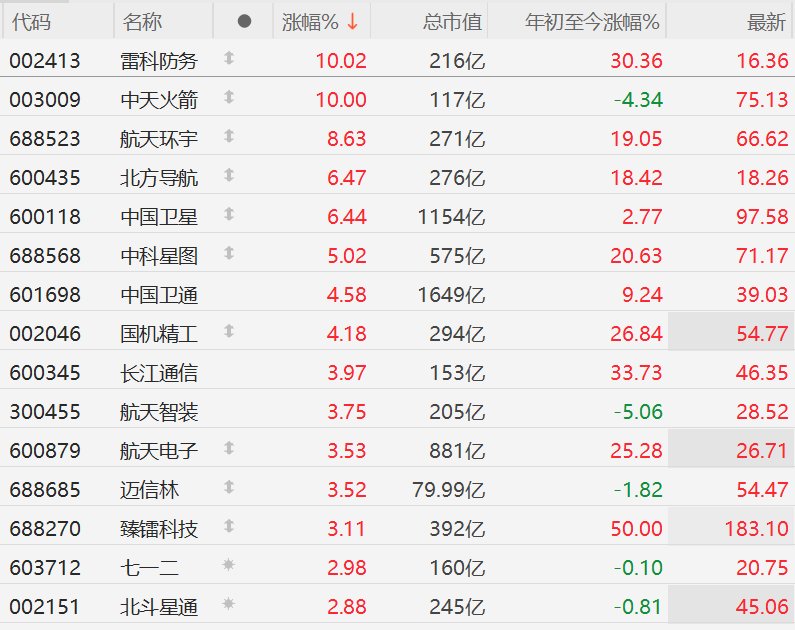Click the 10.02 gain value for 雷科防务
The width and height of the screenshot is (795, 630).
click(x=341, y=61)
